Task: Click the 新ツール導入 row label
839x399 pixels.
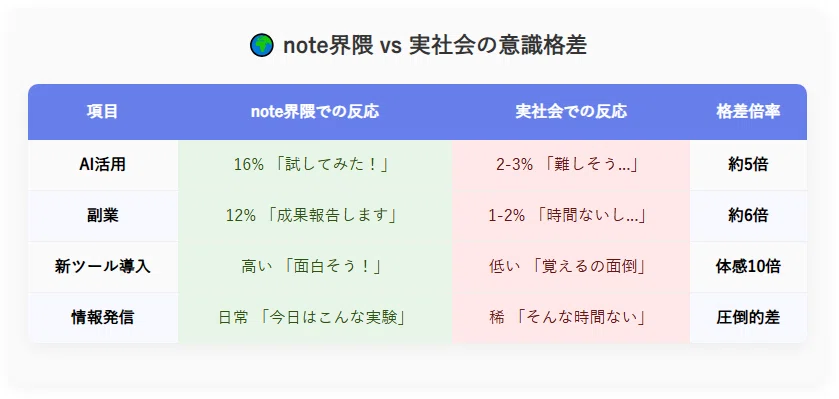Action: (103, 266)
